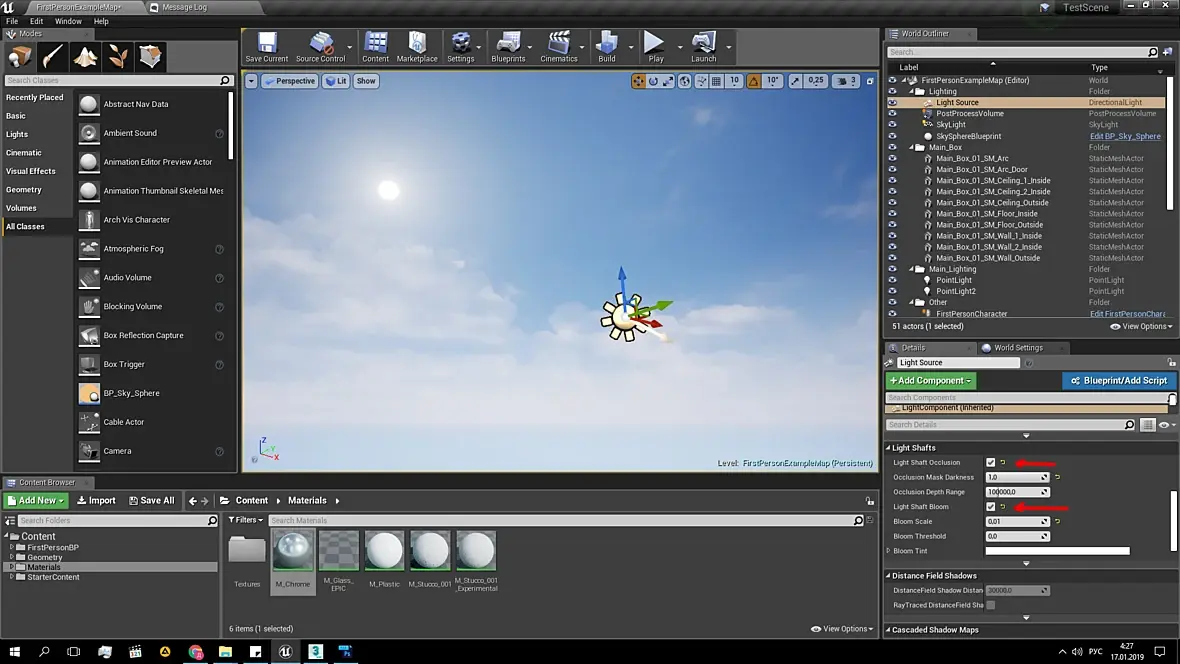Open the Cinematics toolbar icon

[x=558, y=47]
